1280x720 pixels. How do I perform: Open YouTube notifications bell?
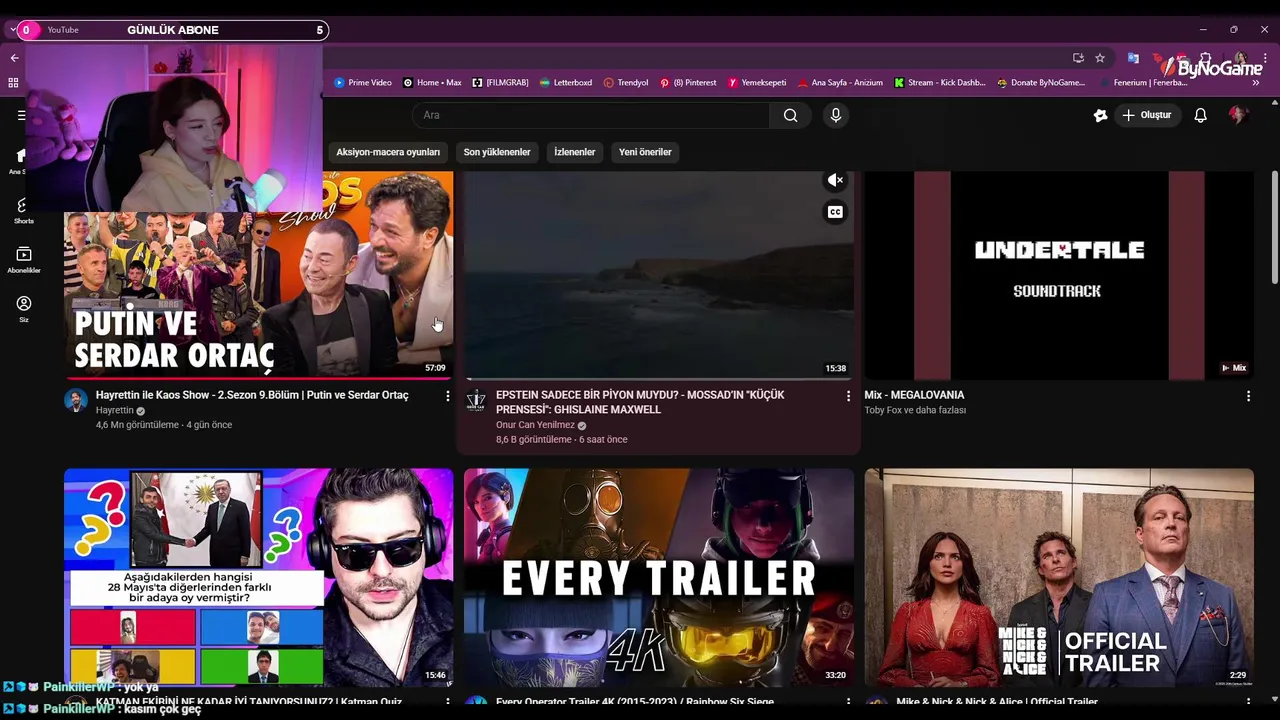(1200, 115)
